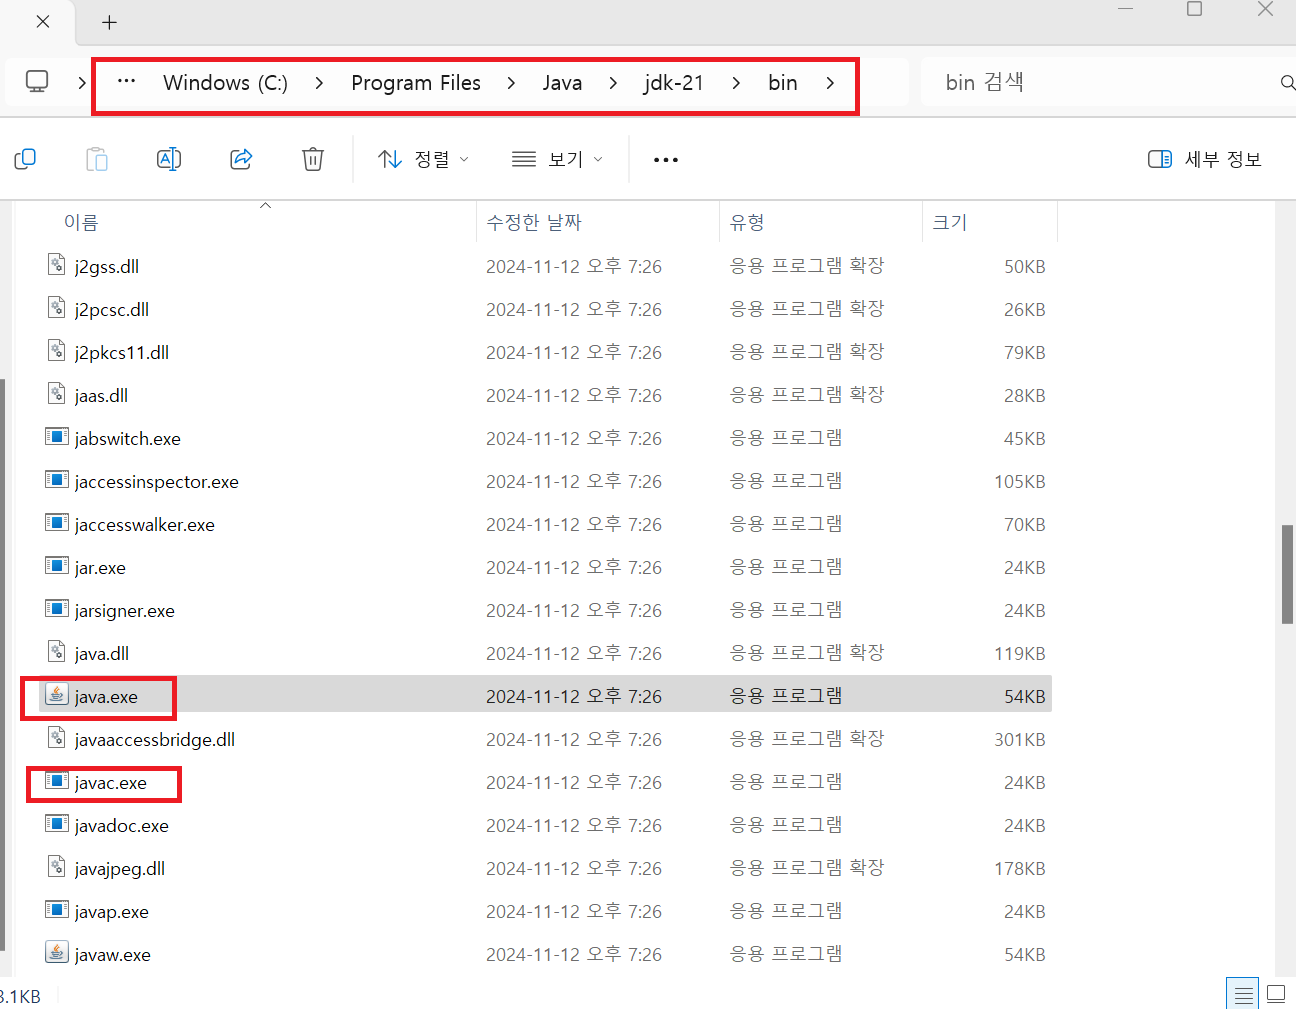Select the j2pkcs11.dll file icon
Viewport: 1296px width, 1009px height.
(x=57, y=351)
